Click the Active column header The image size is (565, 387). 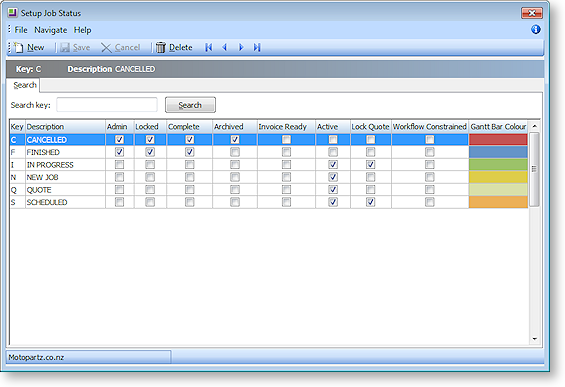click(333, 127)
